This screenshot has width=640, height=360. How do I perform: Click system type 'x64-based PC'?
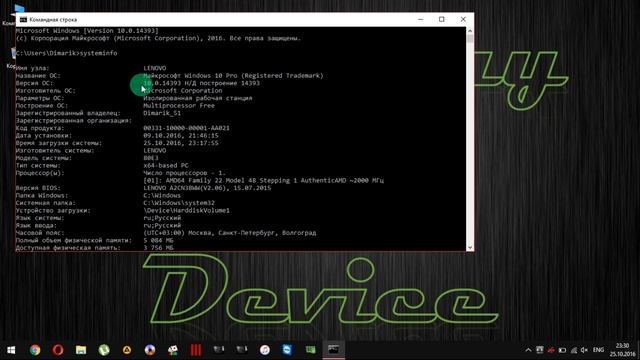[x=166, y=165]
